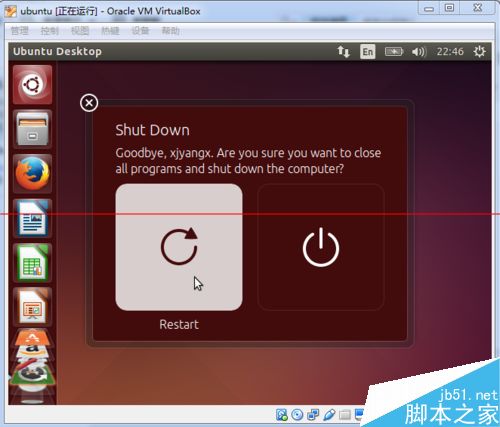Click the Ubuntu Desktop panel title
500x427 pixels.
(57, 52)
